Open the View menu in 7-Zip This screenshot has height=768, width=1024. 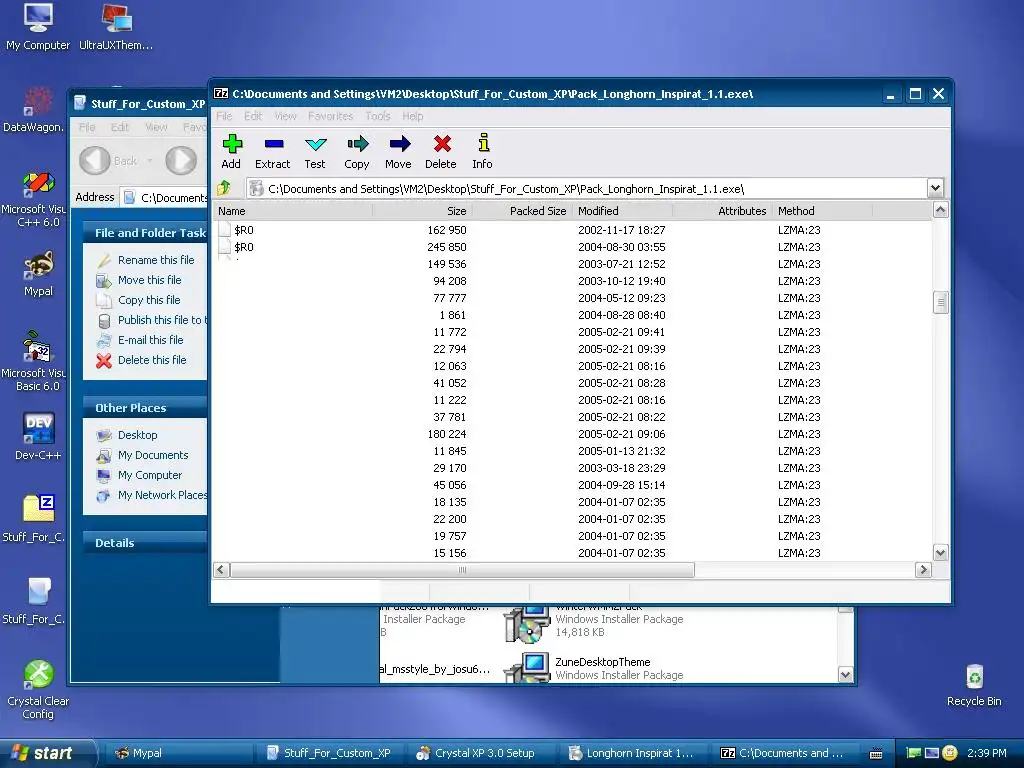click(285, 116)
